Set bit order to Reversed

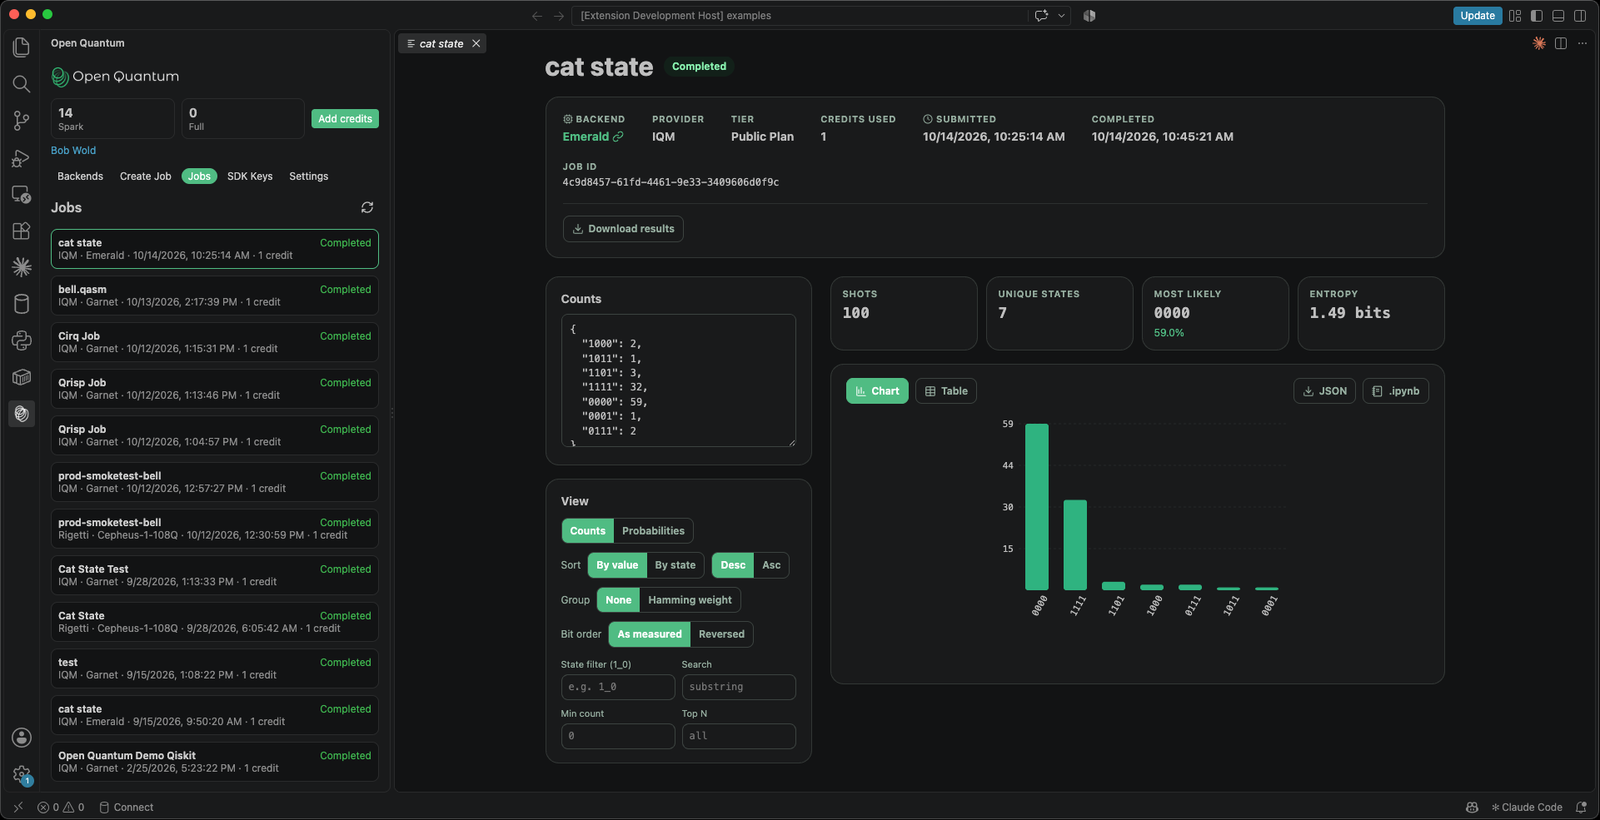[x=721, y=634]
